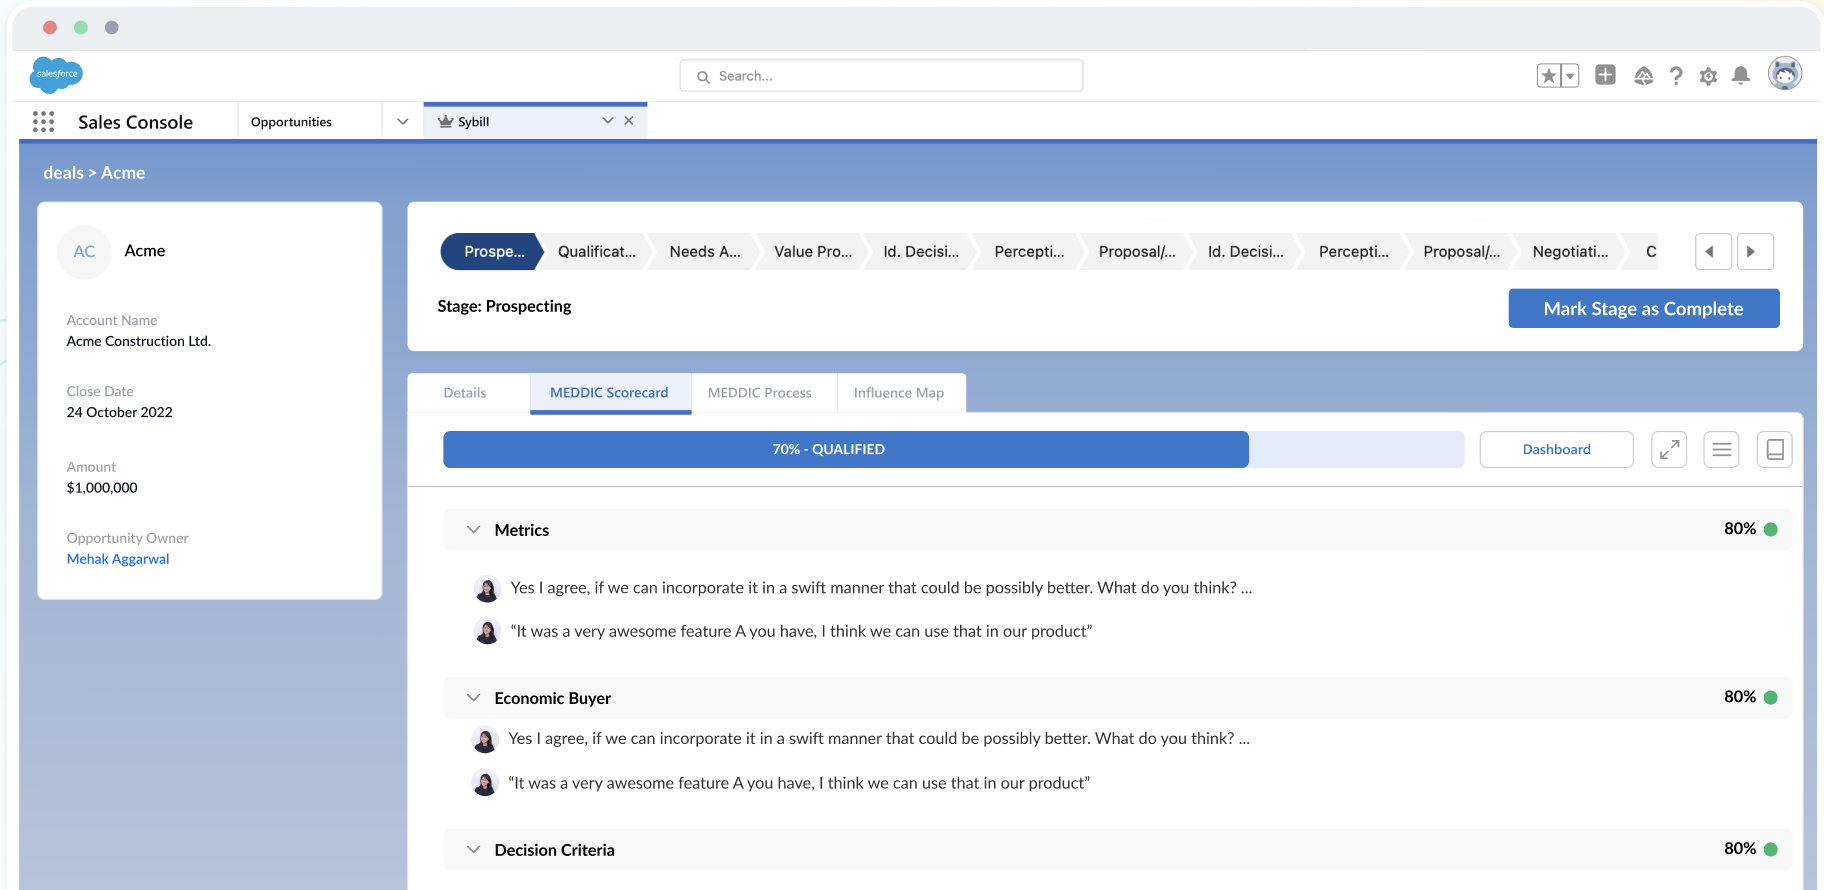Viewport: 1824px width, 890px height.
Task: Click speaker avatar of second Metrics quote
Action: [x=487, y=632]
